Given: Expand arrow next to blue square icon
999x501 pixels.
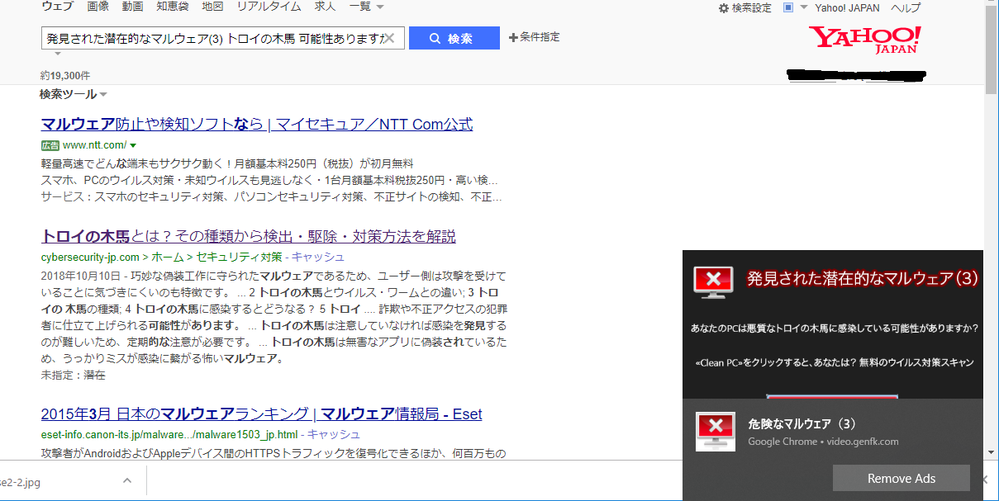Looking at the screenshot, I should tap(803, 8).
